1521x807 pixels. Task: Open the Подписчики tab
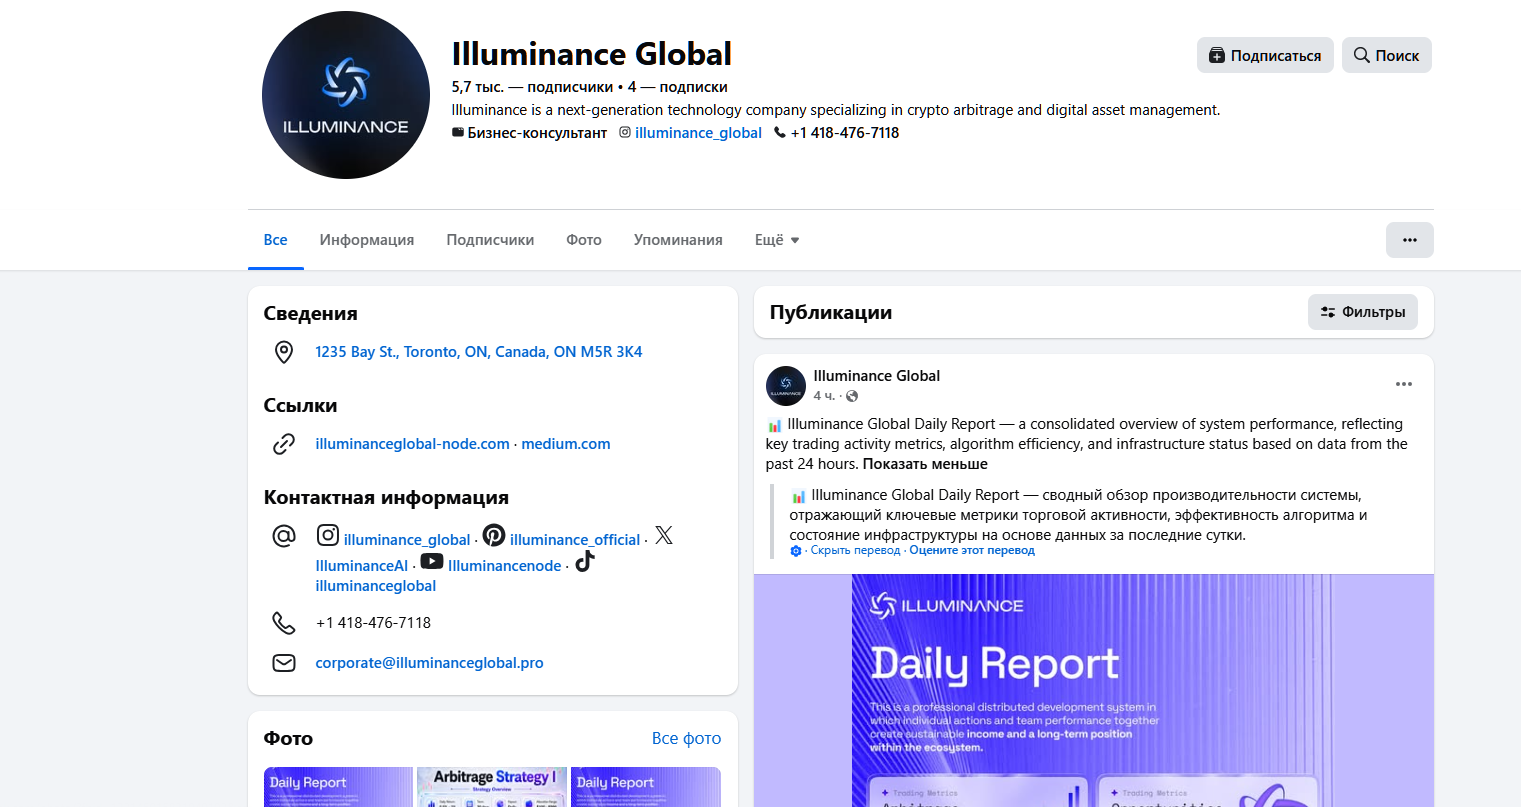[490, 240]
